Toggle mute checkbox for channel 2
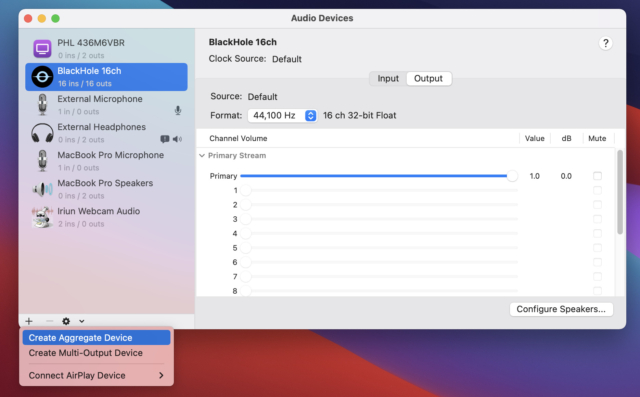The image size is (640, 397). click(x=597, y=204)
